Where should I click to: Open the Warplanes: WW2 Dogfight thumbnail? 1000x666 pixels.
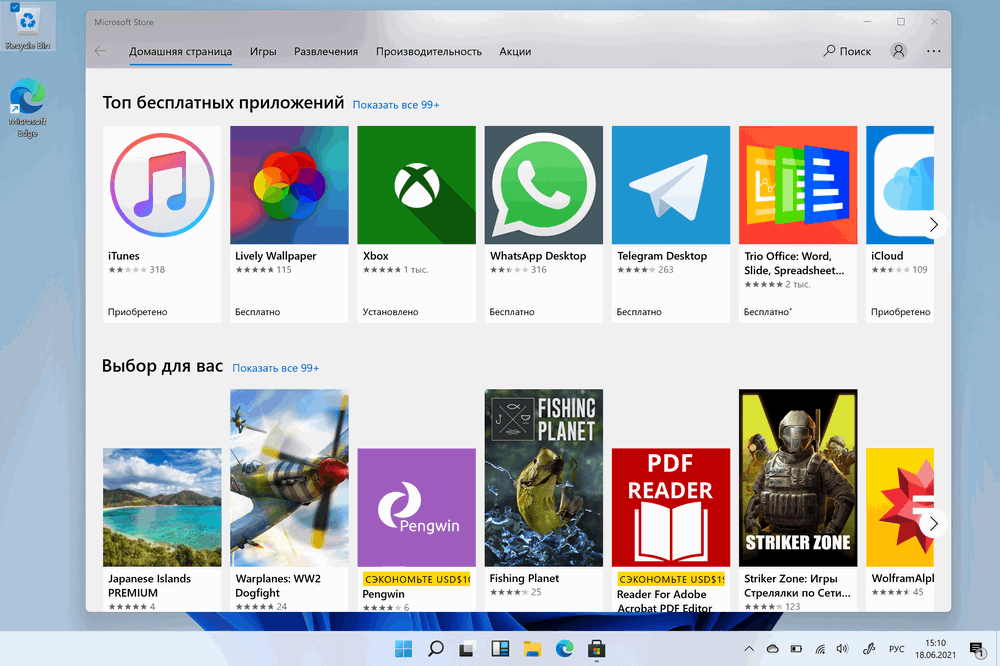click(x=289, y=478)
